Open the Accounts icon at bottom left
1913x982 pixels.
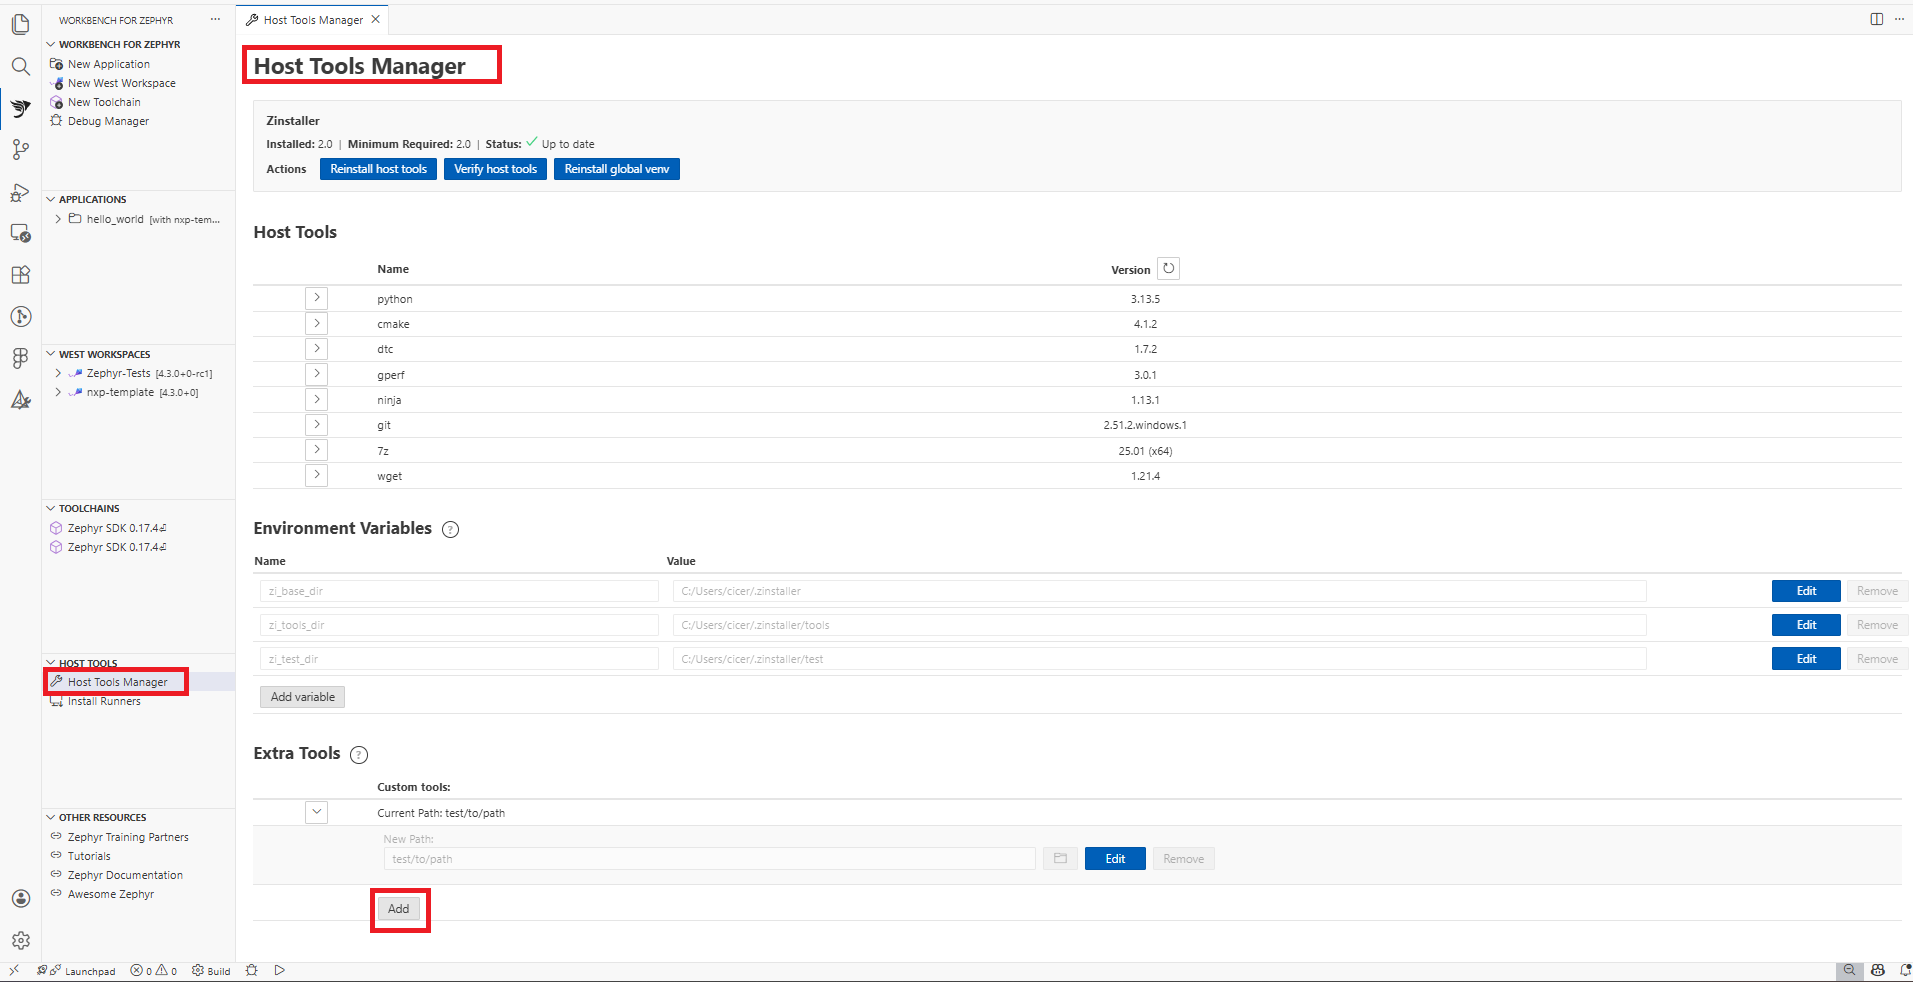click(20, 898)
